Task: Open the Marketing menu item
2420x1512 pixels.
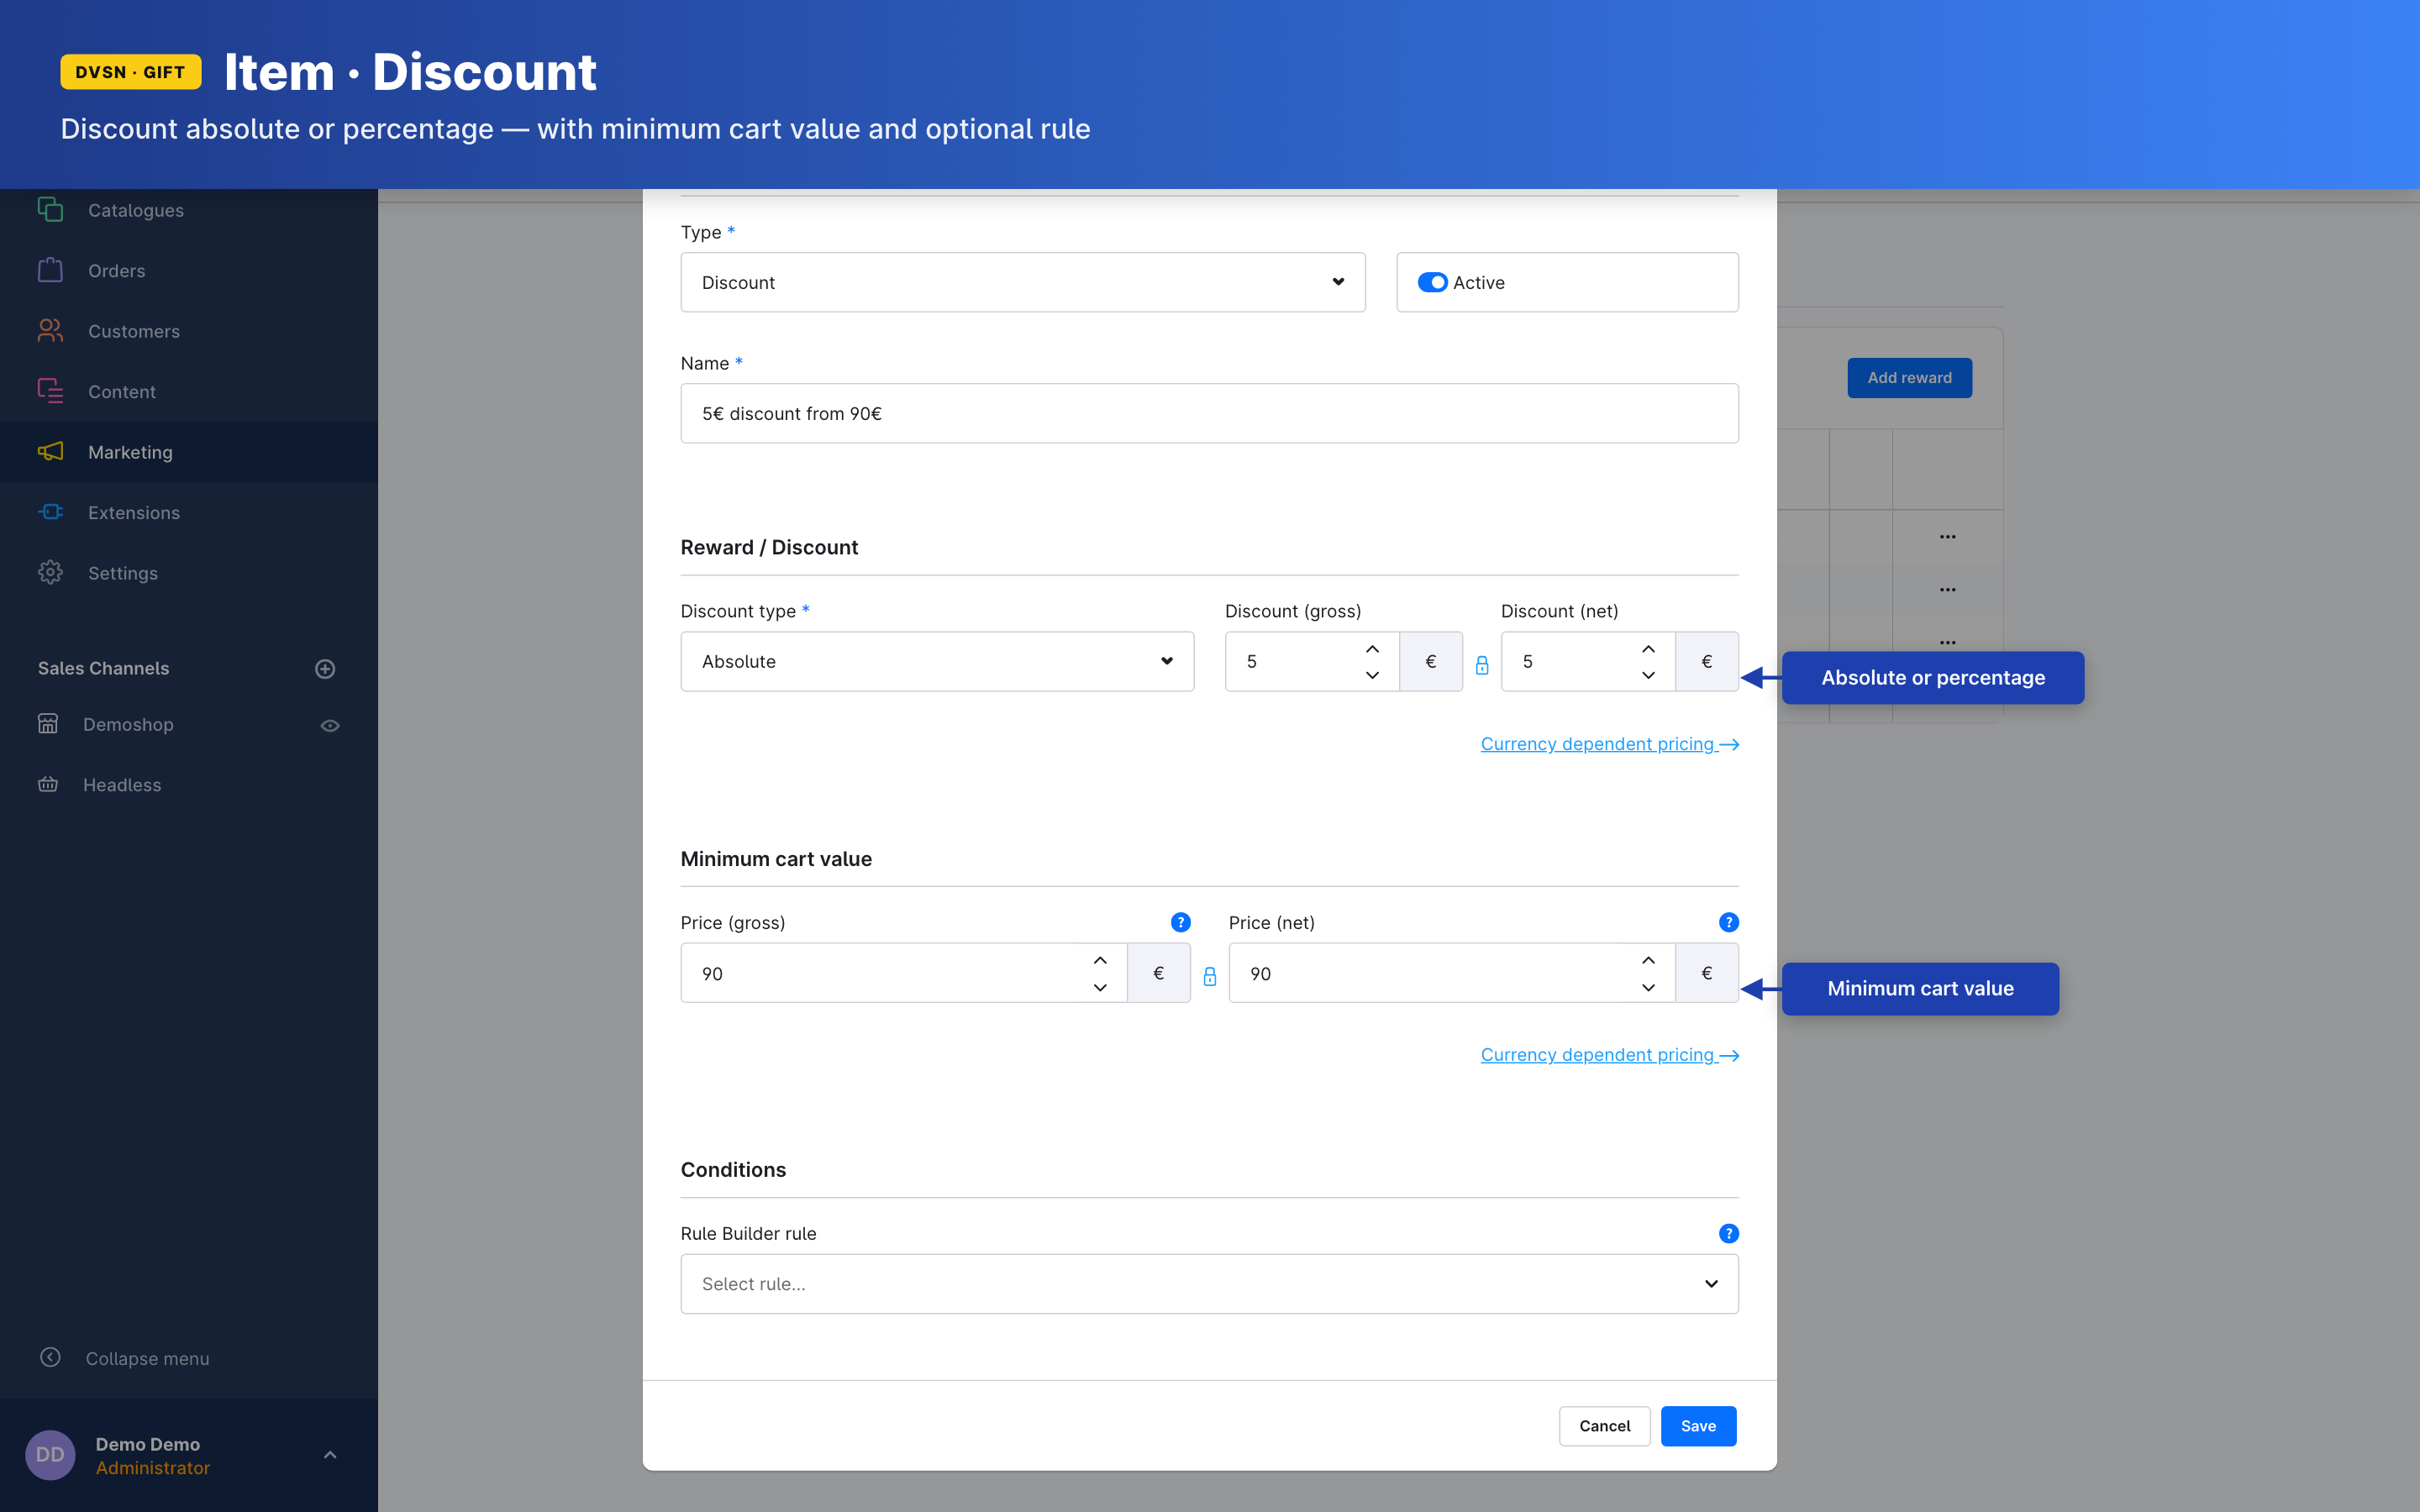Action: click(130, 452)
